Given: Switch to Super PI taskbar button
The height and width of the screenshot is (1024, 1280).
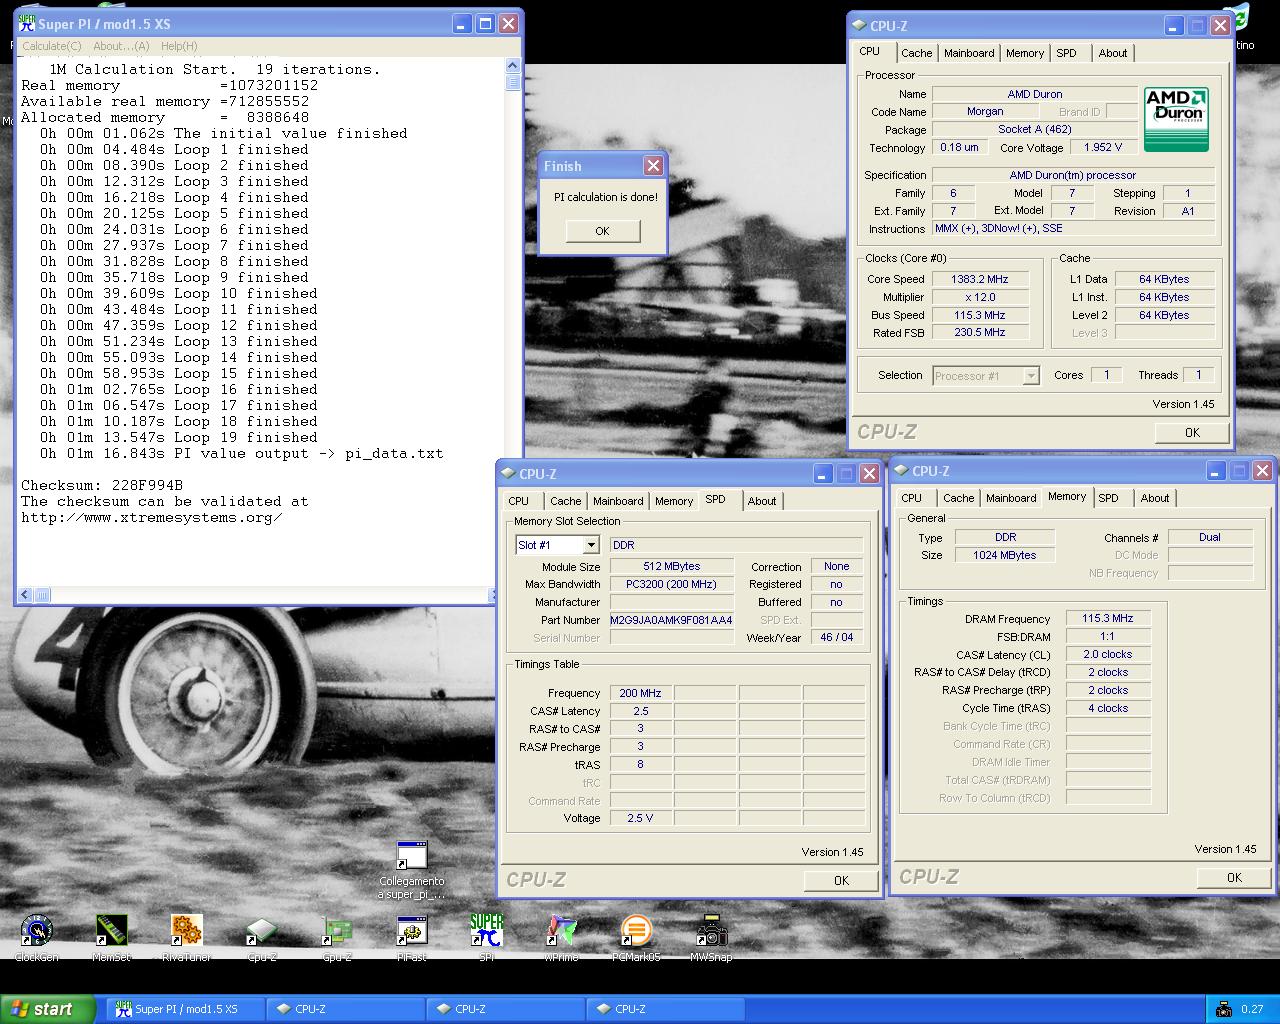Looking at the screenshot, I should 186,1009.
